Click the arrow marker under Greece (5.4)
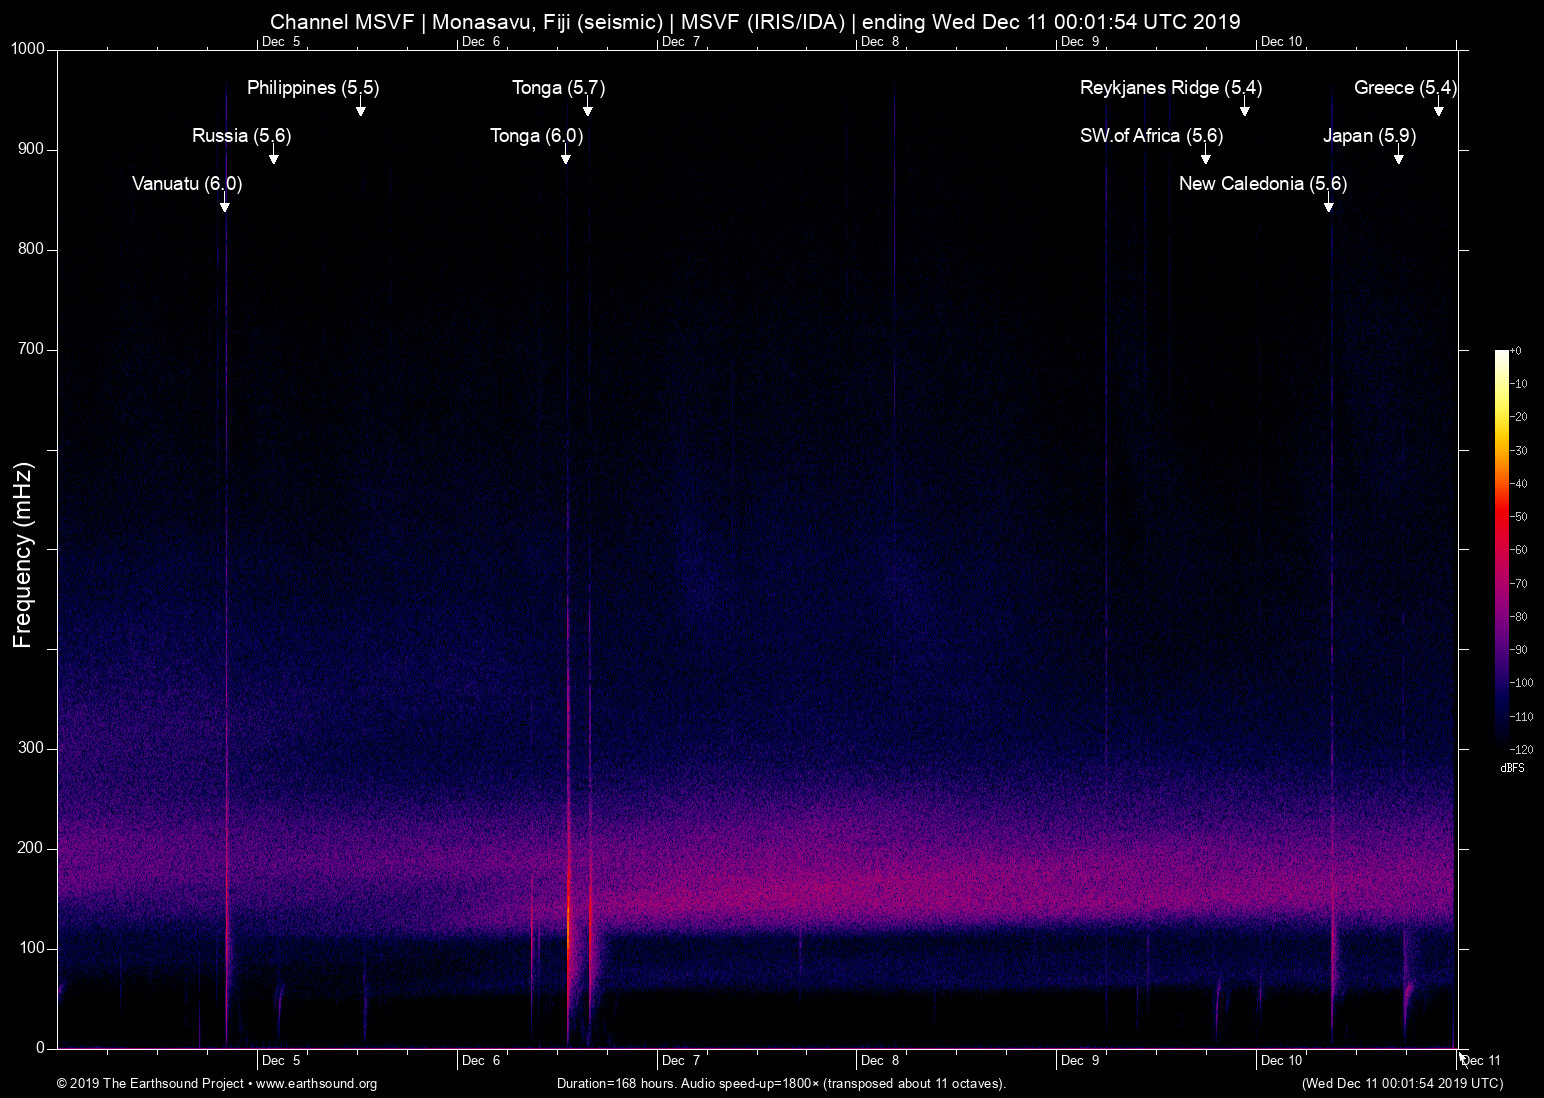Viewport: 1544px width, 1098px height. tap(1439, 108)
